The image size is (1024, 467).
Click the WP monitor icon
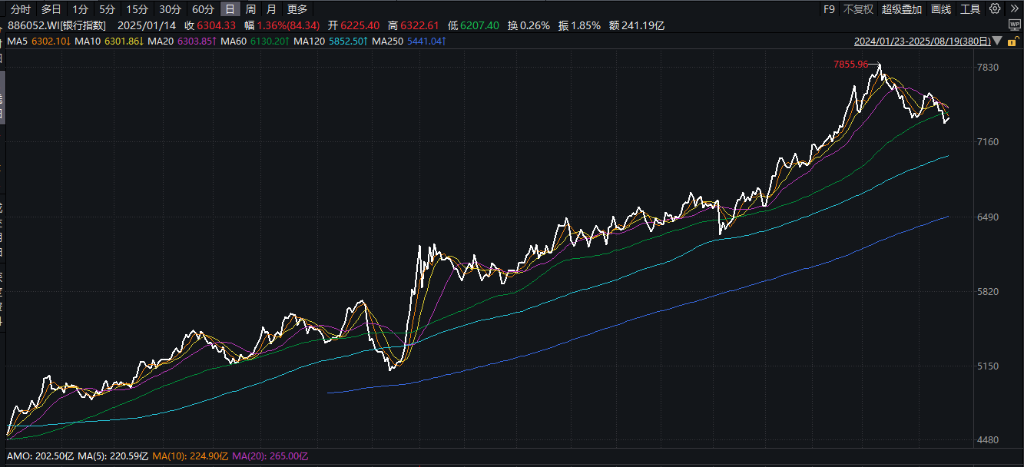1014,25
